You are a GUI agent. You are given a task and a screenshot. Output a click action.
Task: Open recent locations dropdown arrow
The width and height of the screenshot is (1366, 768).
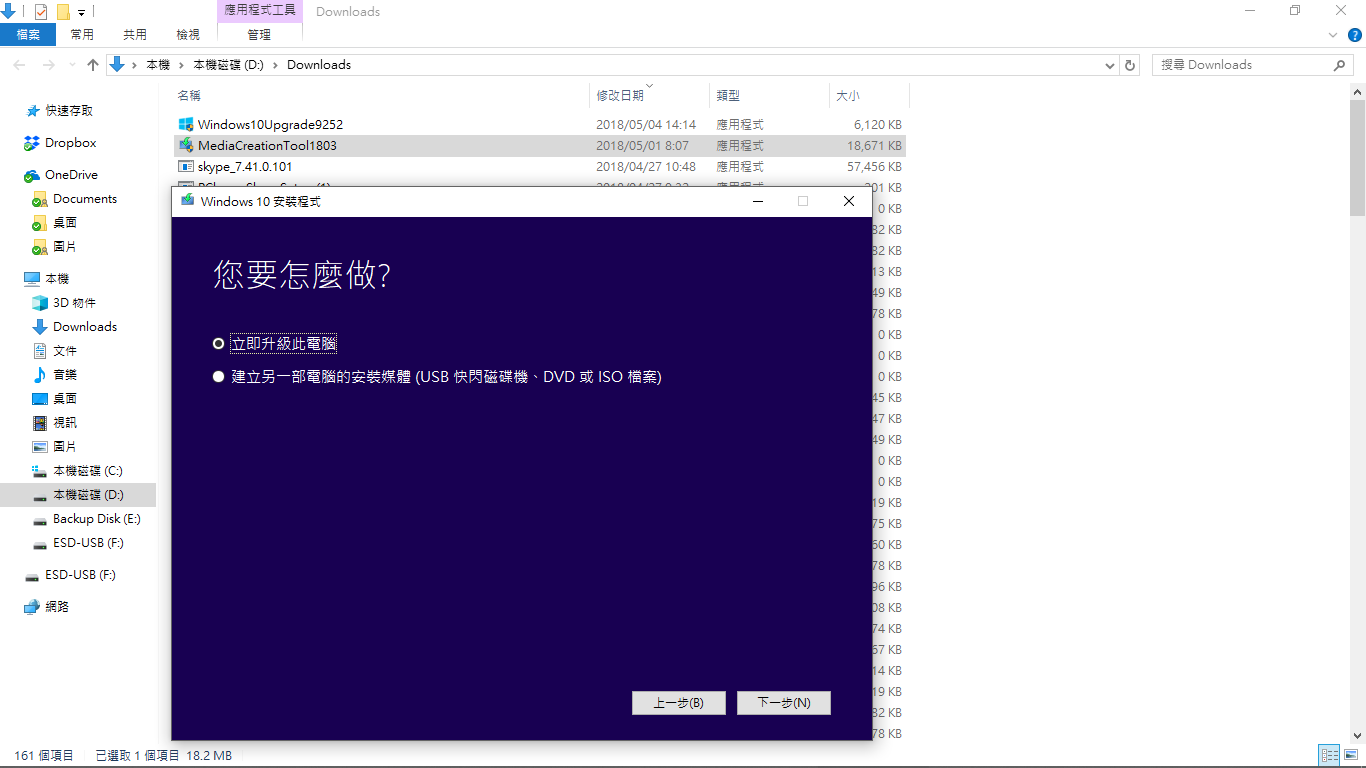tap(71, 65)
